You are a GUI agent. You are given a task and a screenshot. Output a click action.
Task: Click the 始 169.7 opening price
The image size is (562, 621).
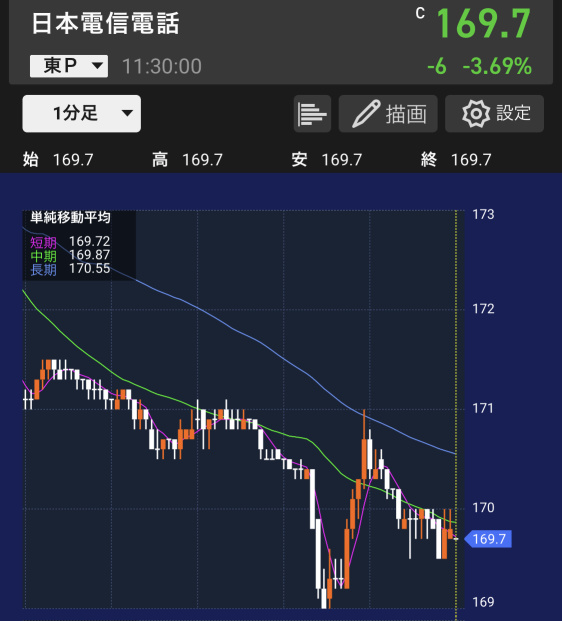pos(58,160)
